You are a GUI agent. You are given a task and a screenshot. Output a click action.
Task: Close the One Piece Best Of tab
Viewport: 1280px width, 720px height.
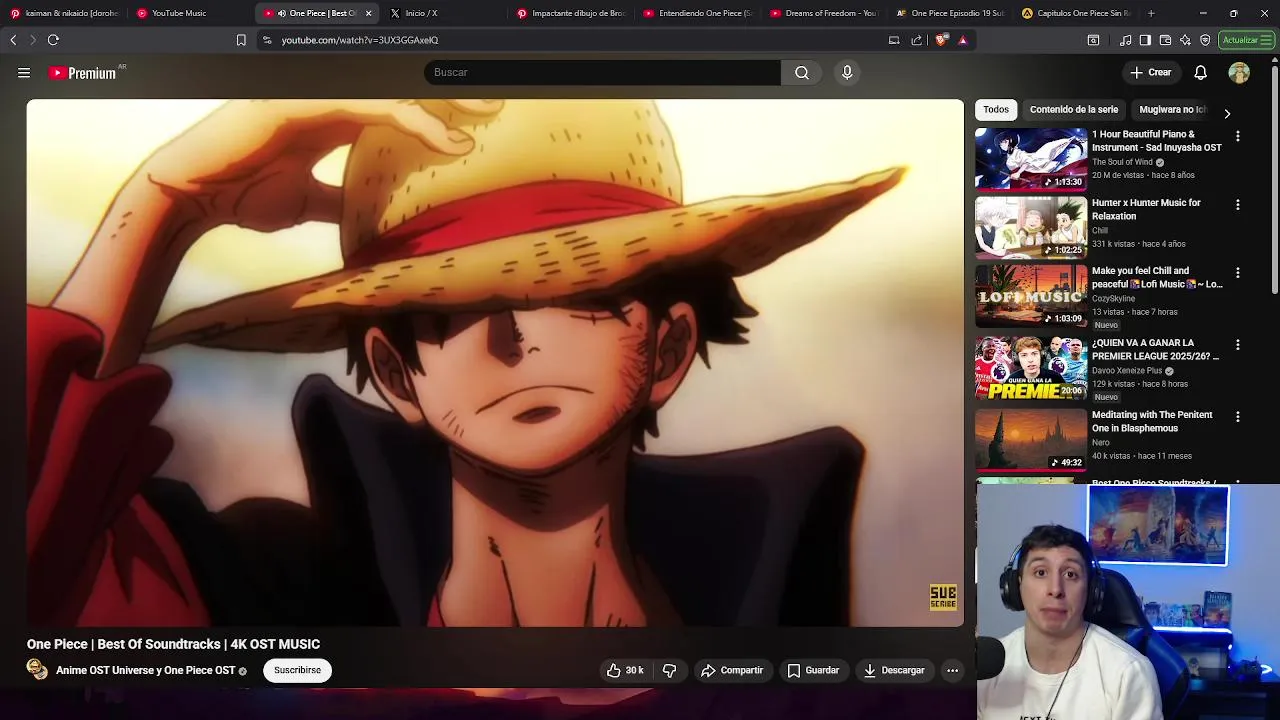coord(368,14)
